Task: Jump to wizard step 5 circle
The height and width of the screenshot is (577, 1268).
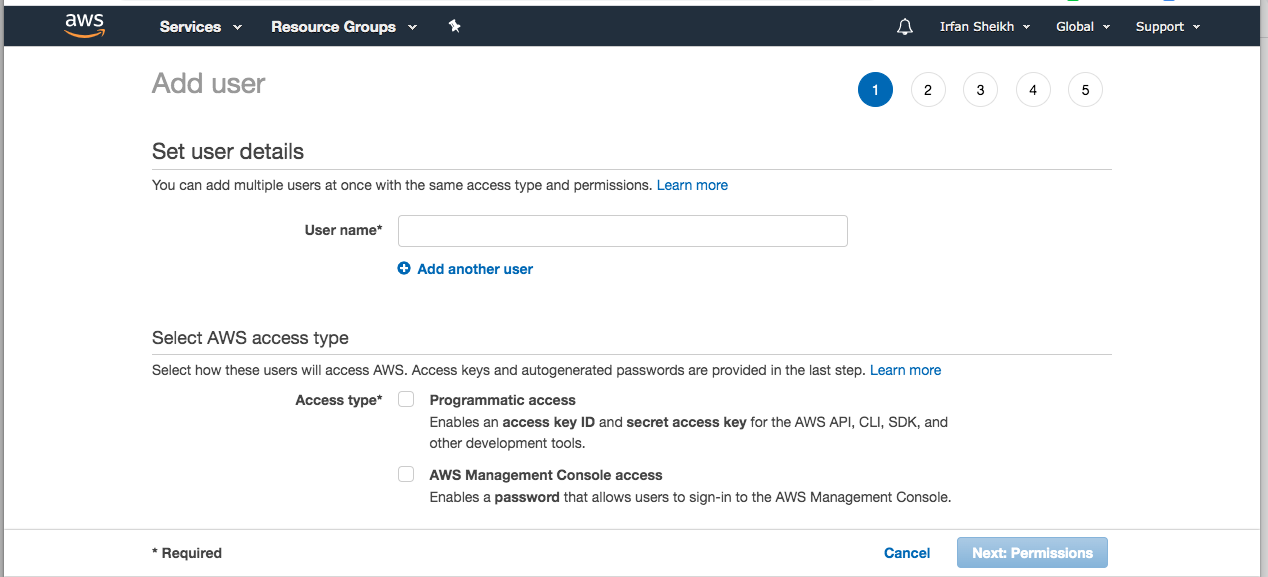Action: (x=1085, y=90)
